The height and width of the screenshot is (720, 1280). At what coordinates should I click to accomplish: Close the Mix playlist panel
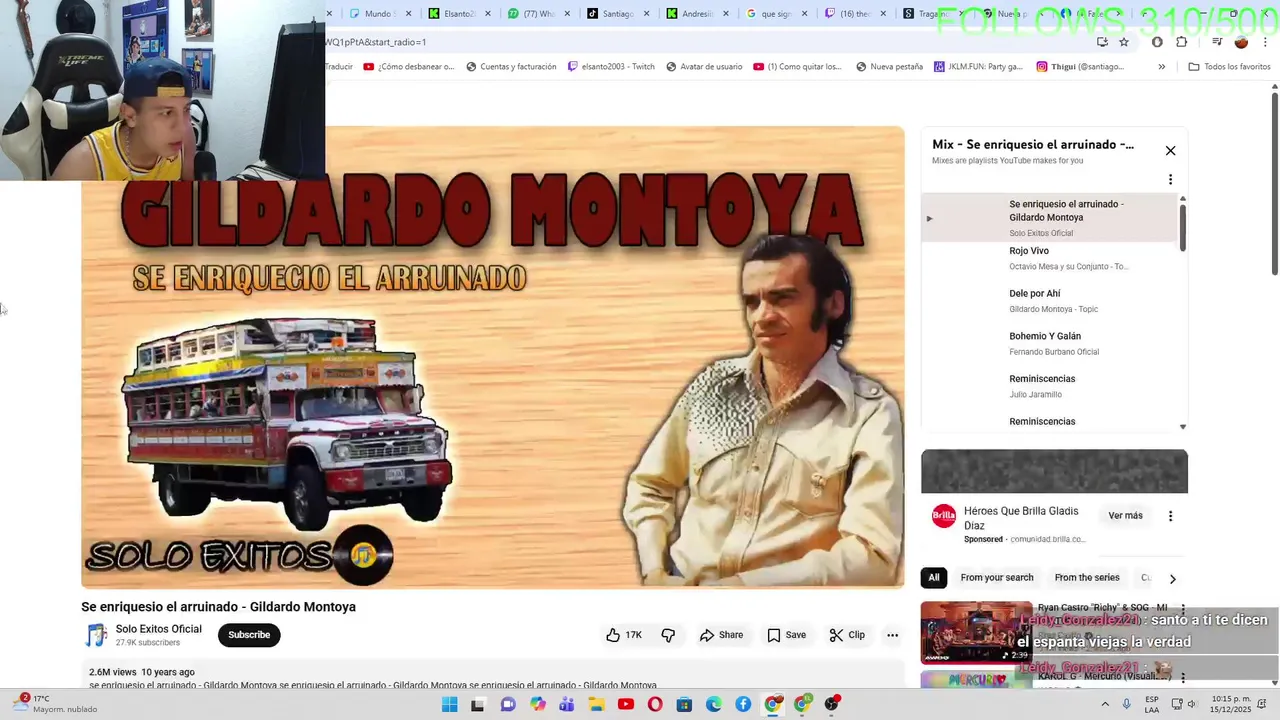click(1170, 151)
